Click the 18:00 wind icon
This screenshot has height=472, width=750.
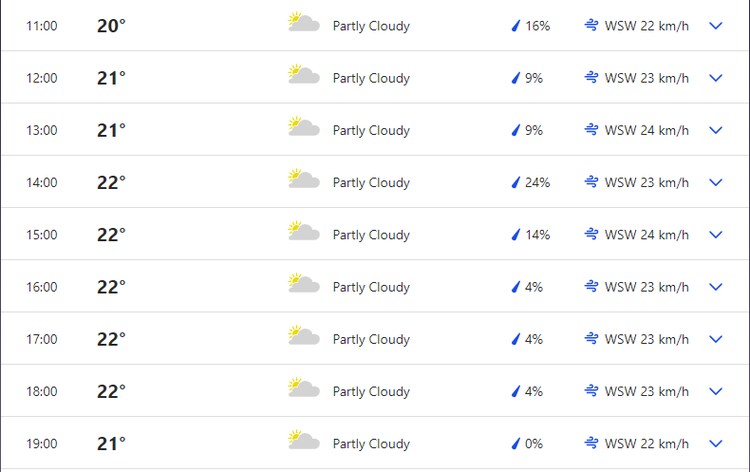(x=592, y=391)
